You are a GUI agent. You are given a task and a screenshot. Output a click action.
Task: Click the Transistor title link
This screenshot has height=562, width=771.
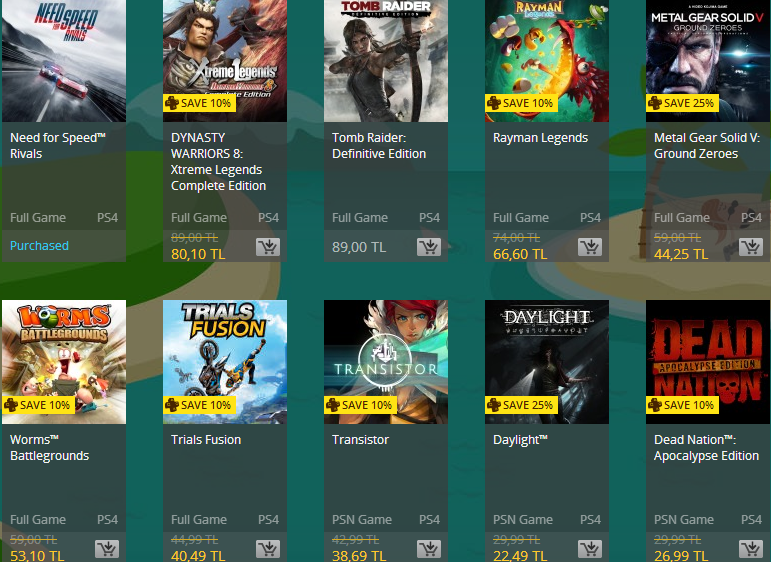[x=360, y=440]
